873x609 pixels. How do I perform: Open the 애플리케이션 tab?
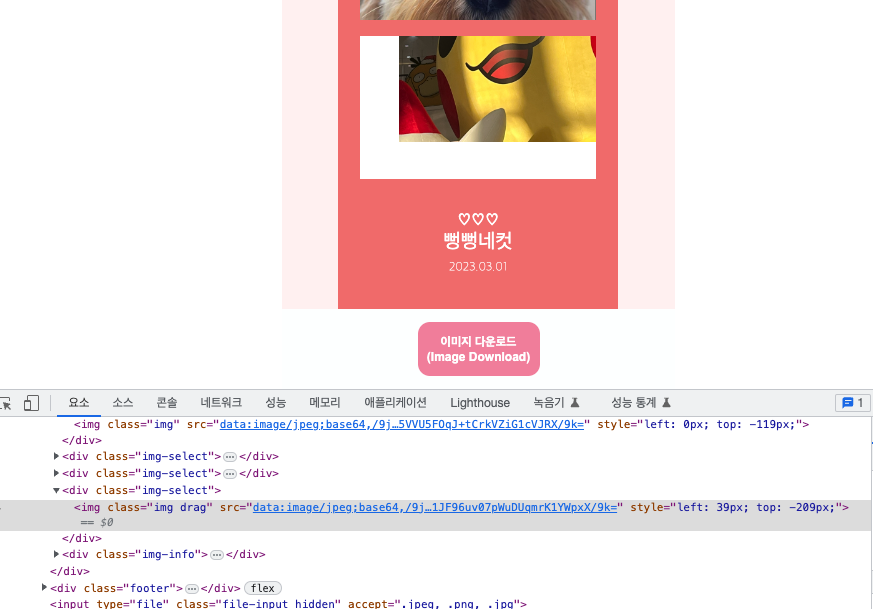click(x=395, y=402)
